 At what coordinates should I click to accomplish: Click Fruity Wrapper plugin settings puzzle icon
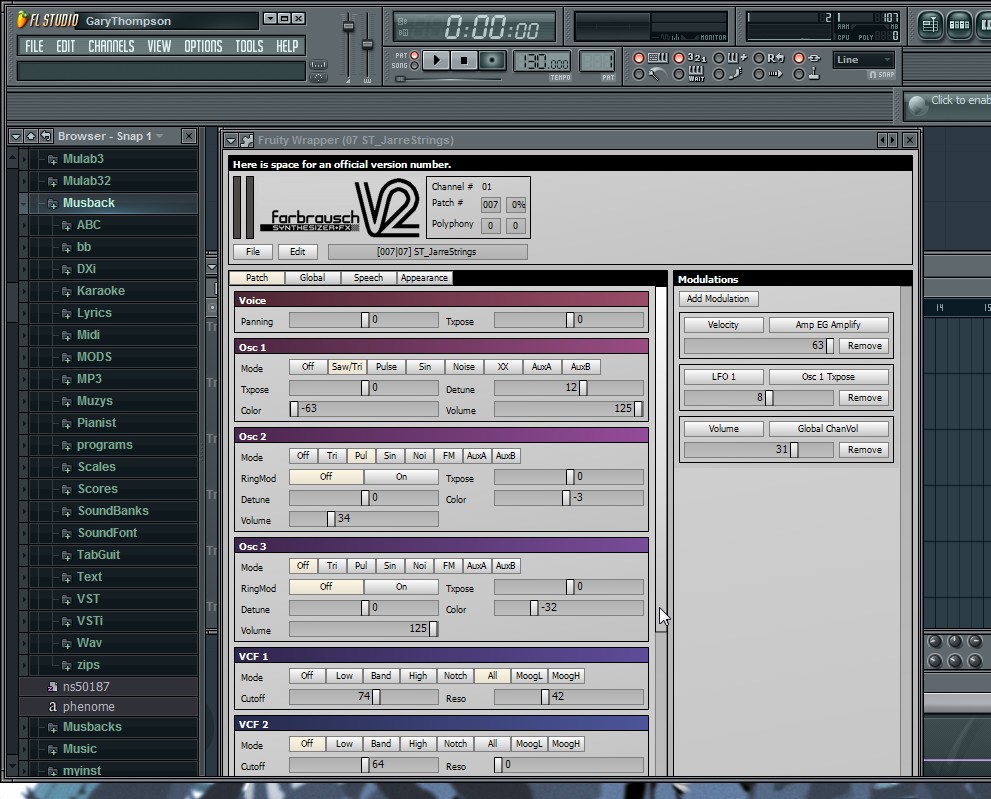click(x=246, y=140)
